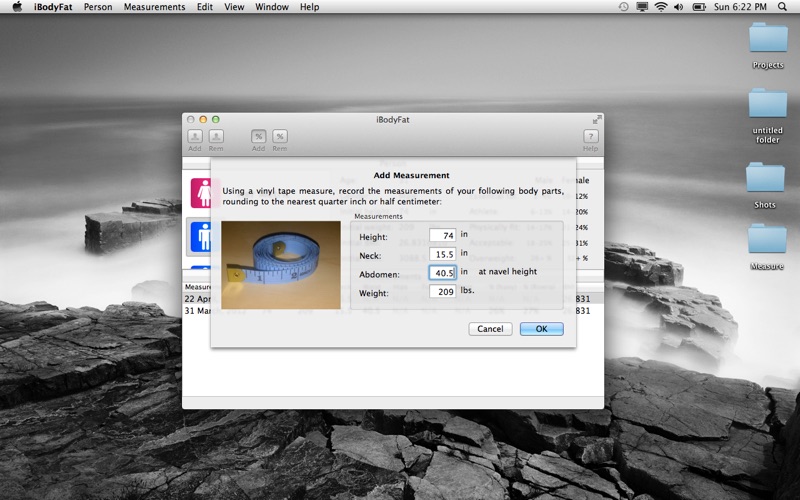Click the Weight input field

point(442,291)
